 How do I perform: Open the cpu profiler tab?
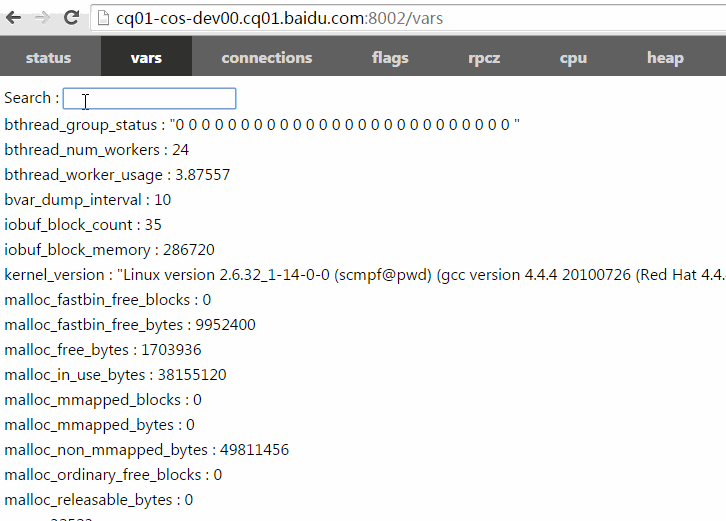[573, 58]
